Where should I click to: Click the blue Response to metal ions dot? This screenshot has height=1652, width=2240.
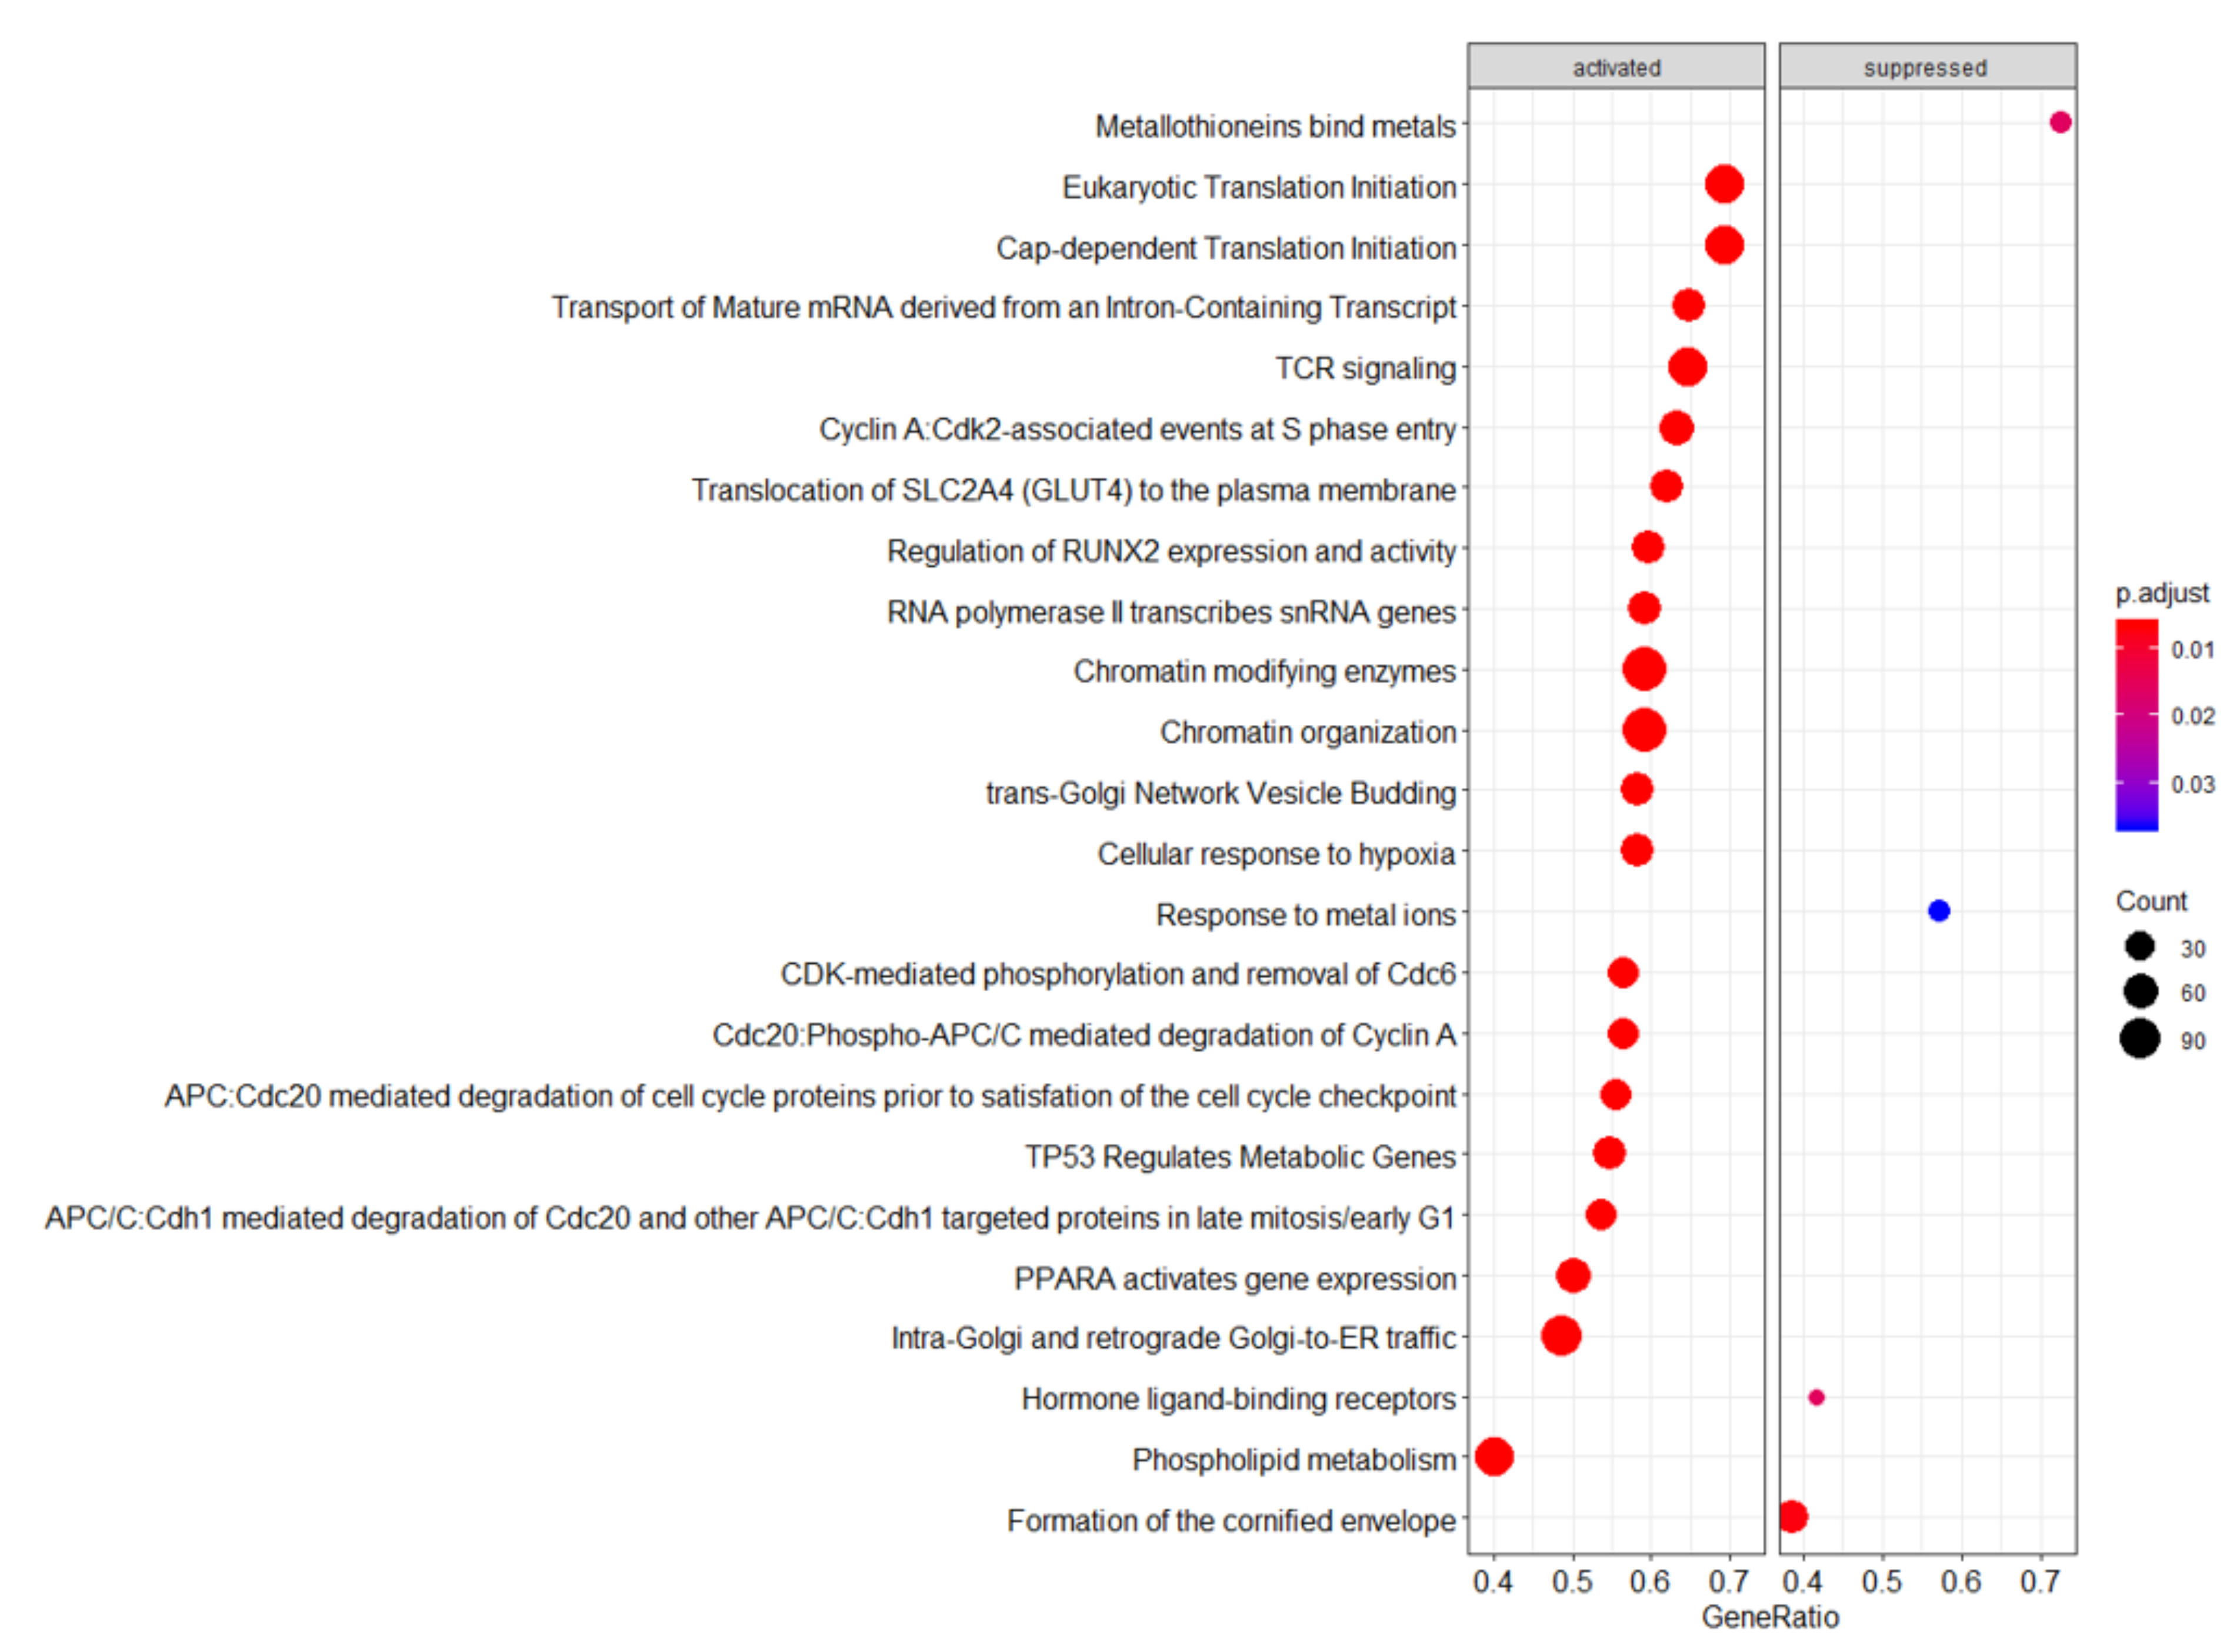1938,911
